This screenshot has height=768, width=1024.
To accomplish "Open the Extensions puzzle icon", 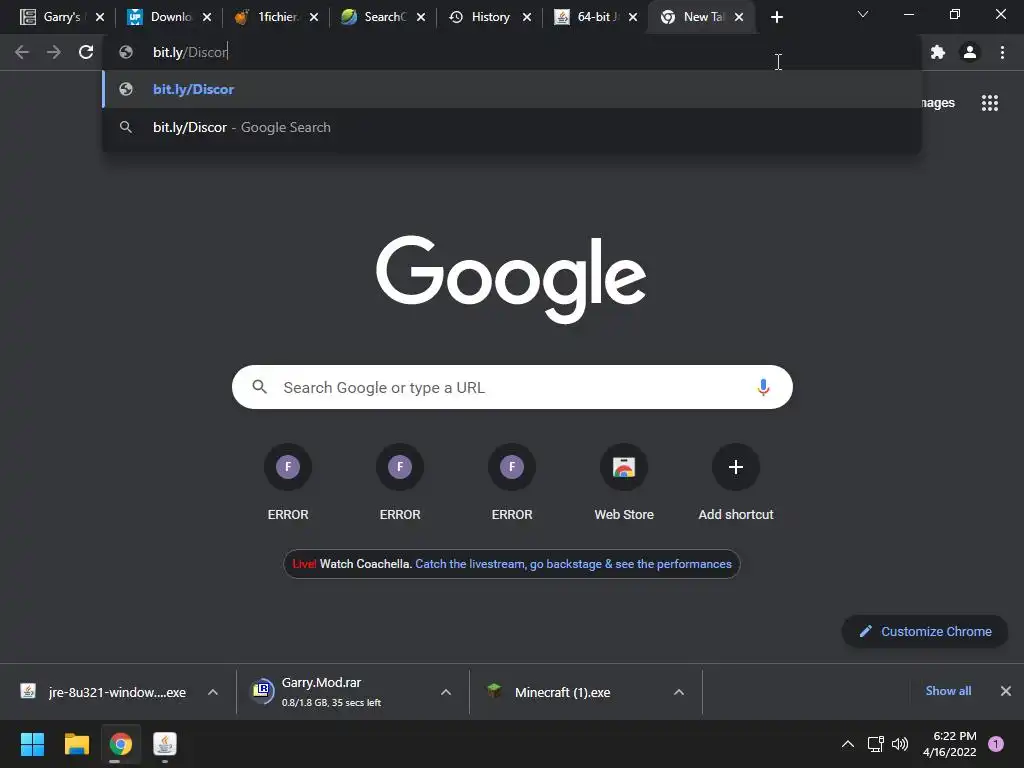I will 938,52.
